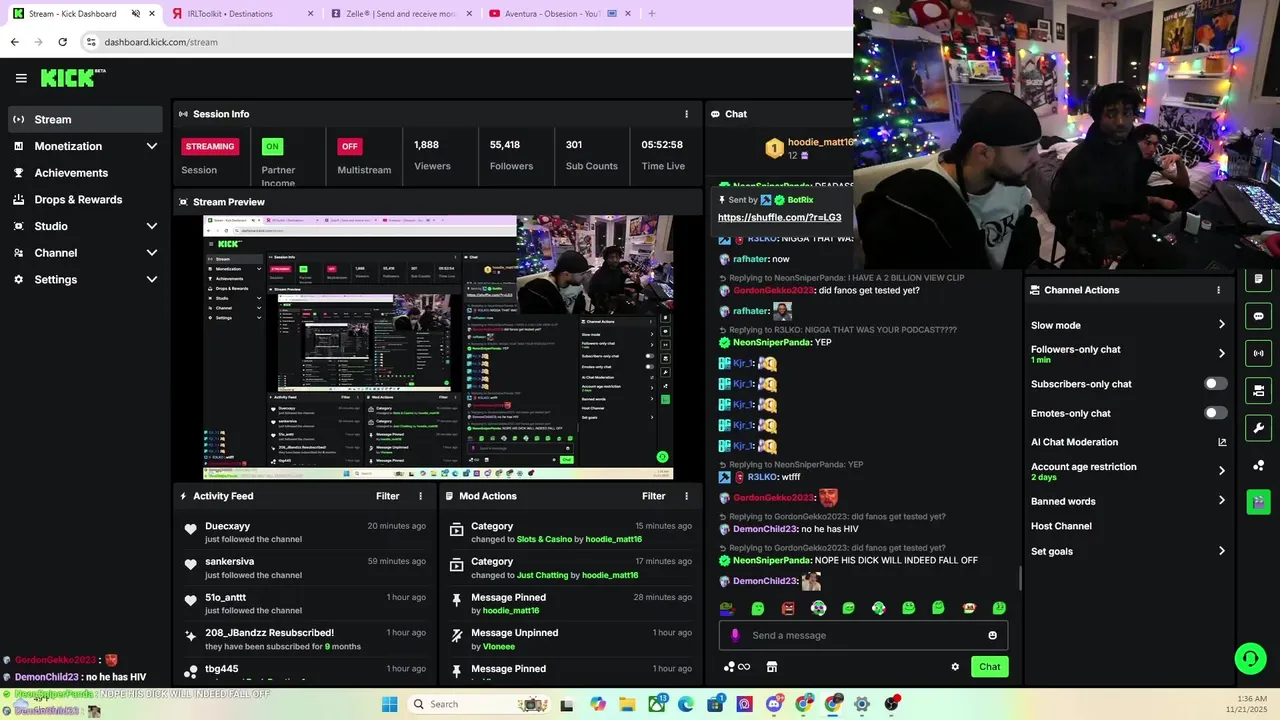The height and width of the screenshot is (720, 1280).
Task: Open the camera layout icon in right sidebar
Action: point(1258,390)
